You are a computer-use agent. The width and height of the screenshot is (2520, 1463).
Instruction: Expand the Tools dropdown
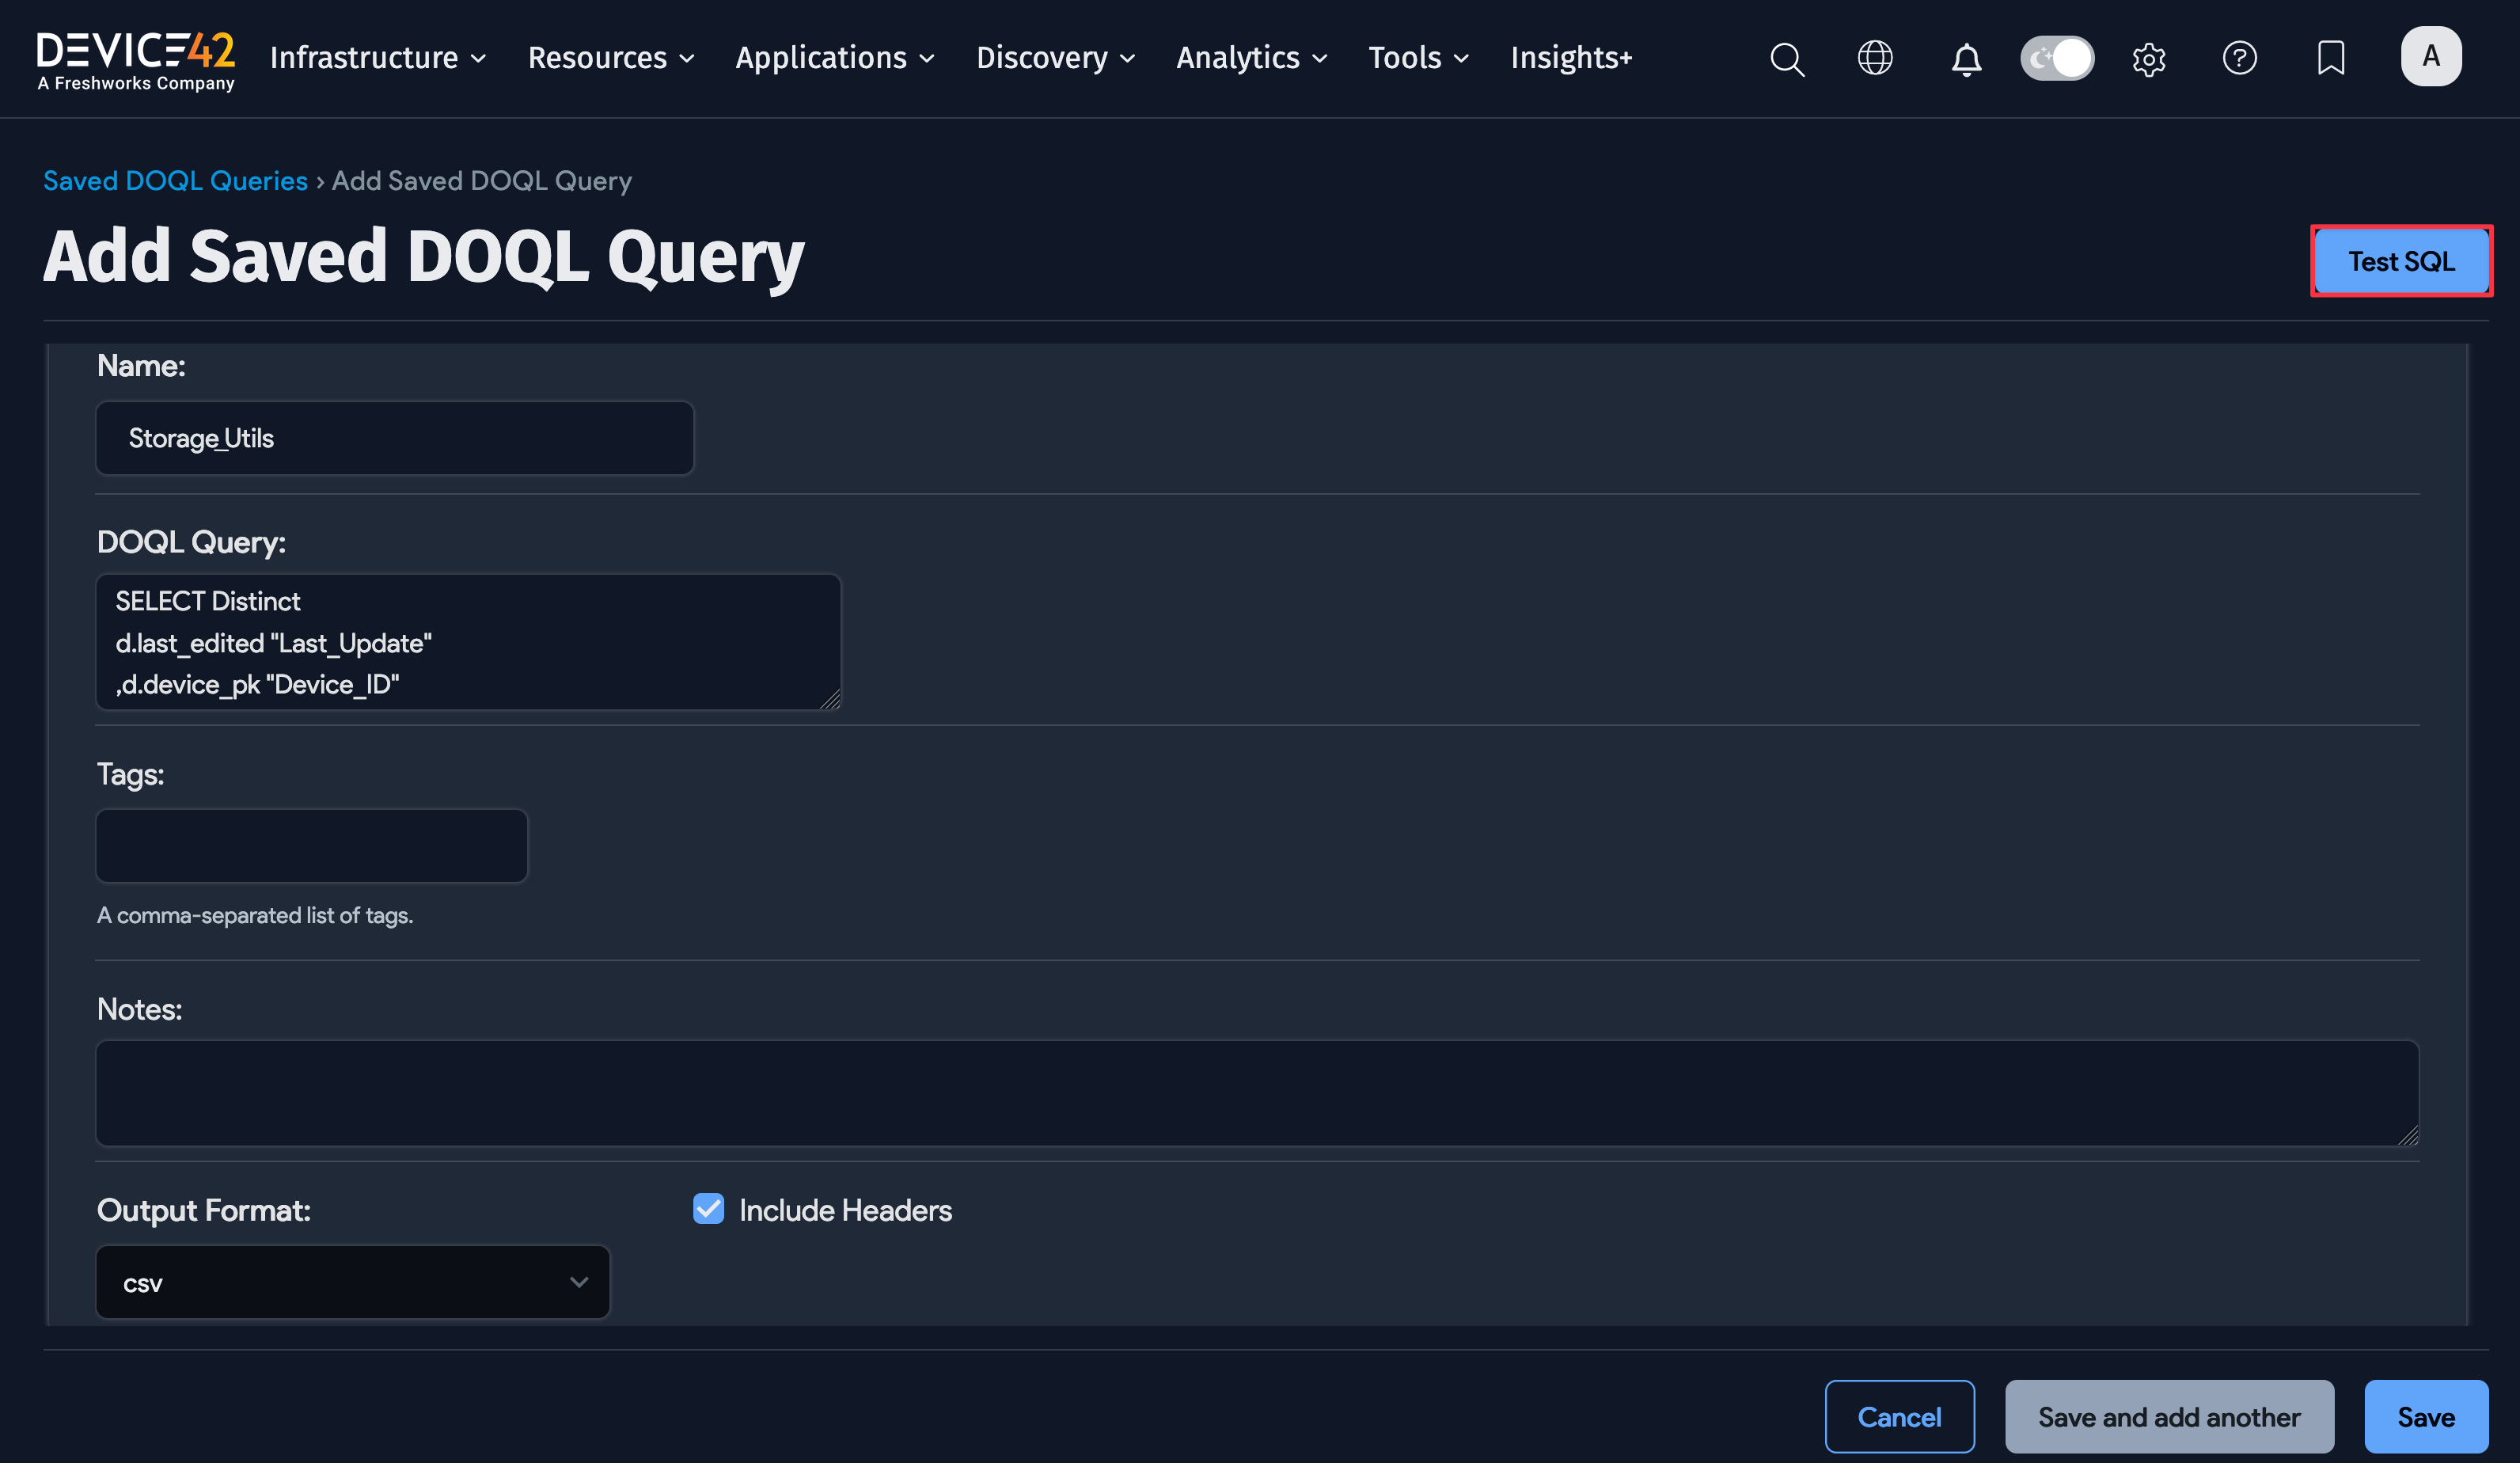[1417, 58]
